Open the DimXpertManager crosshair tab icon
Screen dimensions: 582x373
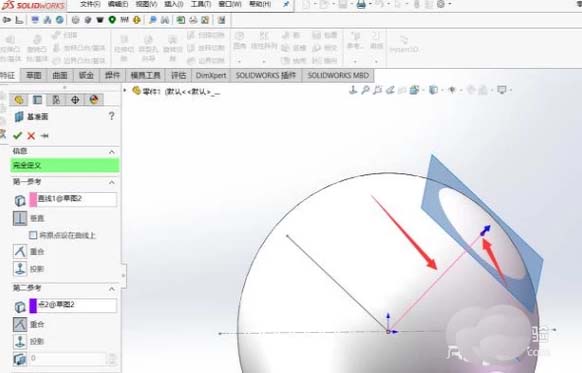(75, 99)
